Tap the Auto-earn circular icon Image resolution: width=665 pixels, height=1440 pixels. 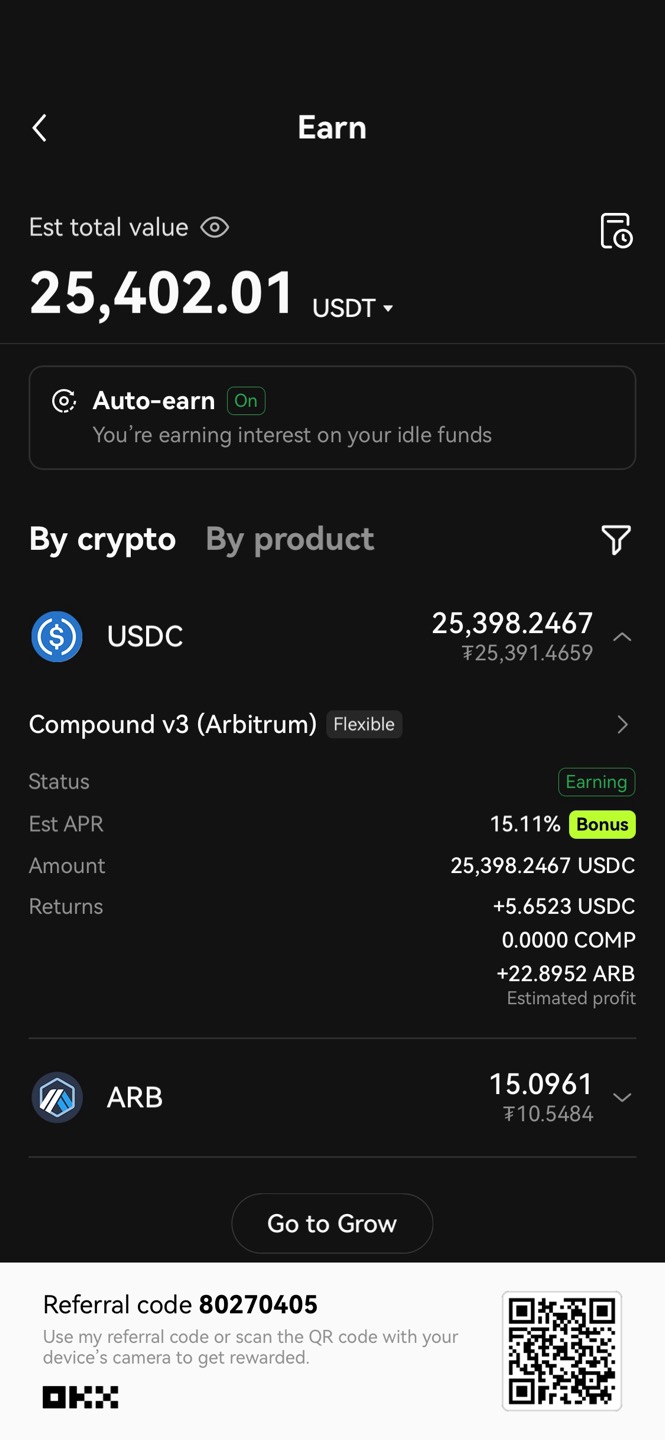click(x=64, y=401)
